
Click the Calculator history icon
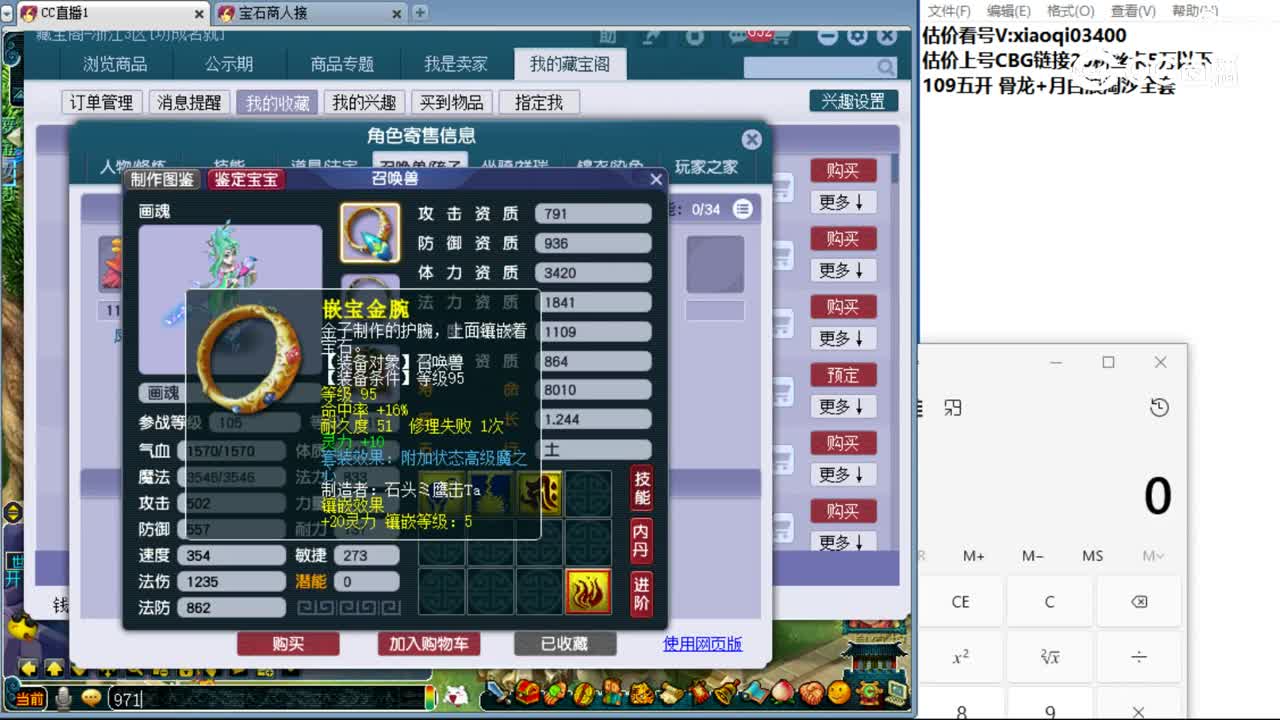pyautogui.click(x=1159, y=408)
